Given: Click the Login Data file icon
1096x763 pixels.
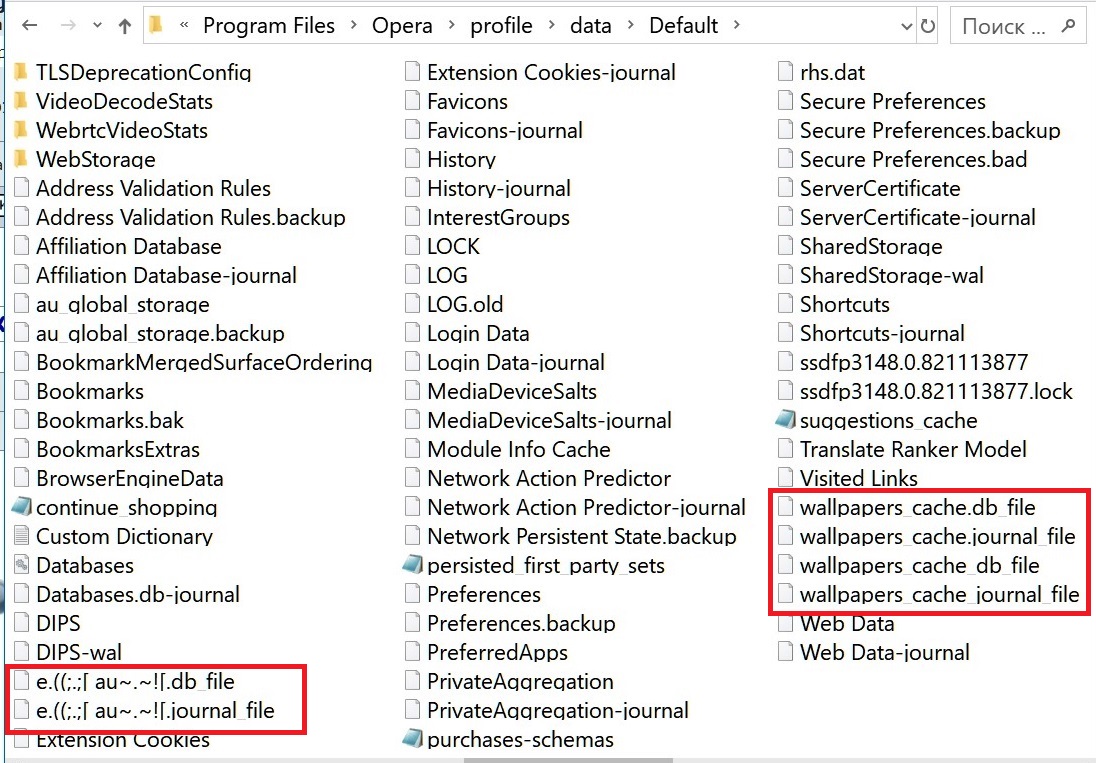Looking at the screenshot, I should pos(412,333).
